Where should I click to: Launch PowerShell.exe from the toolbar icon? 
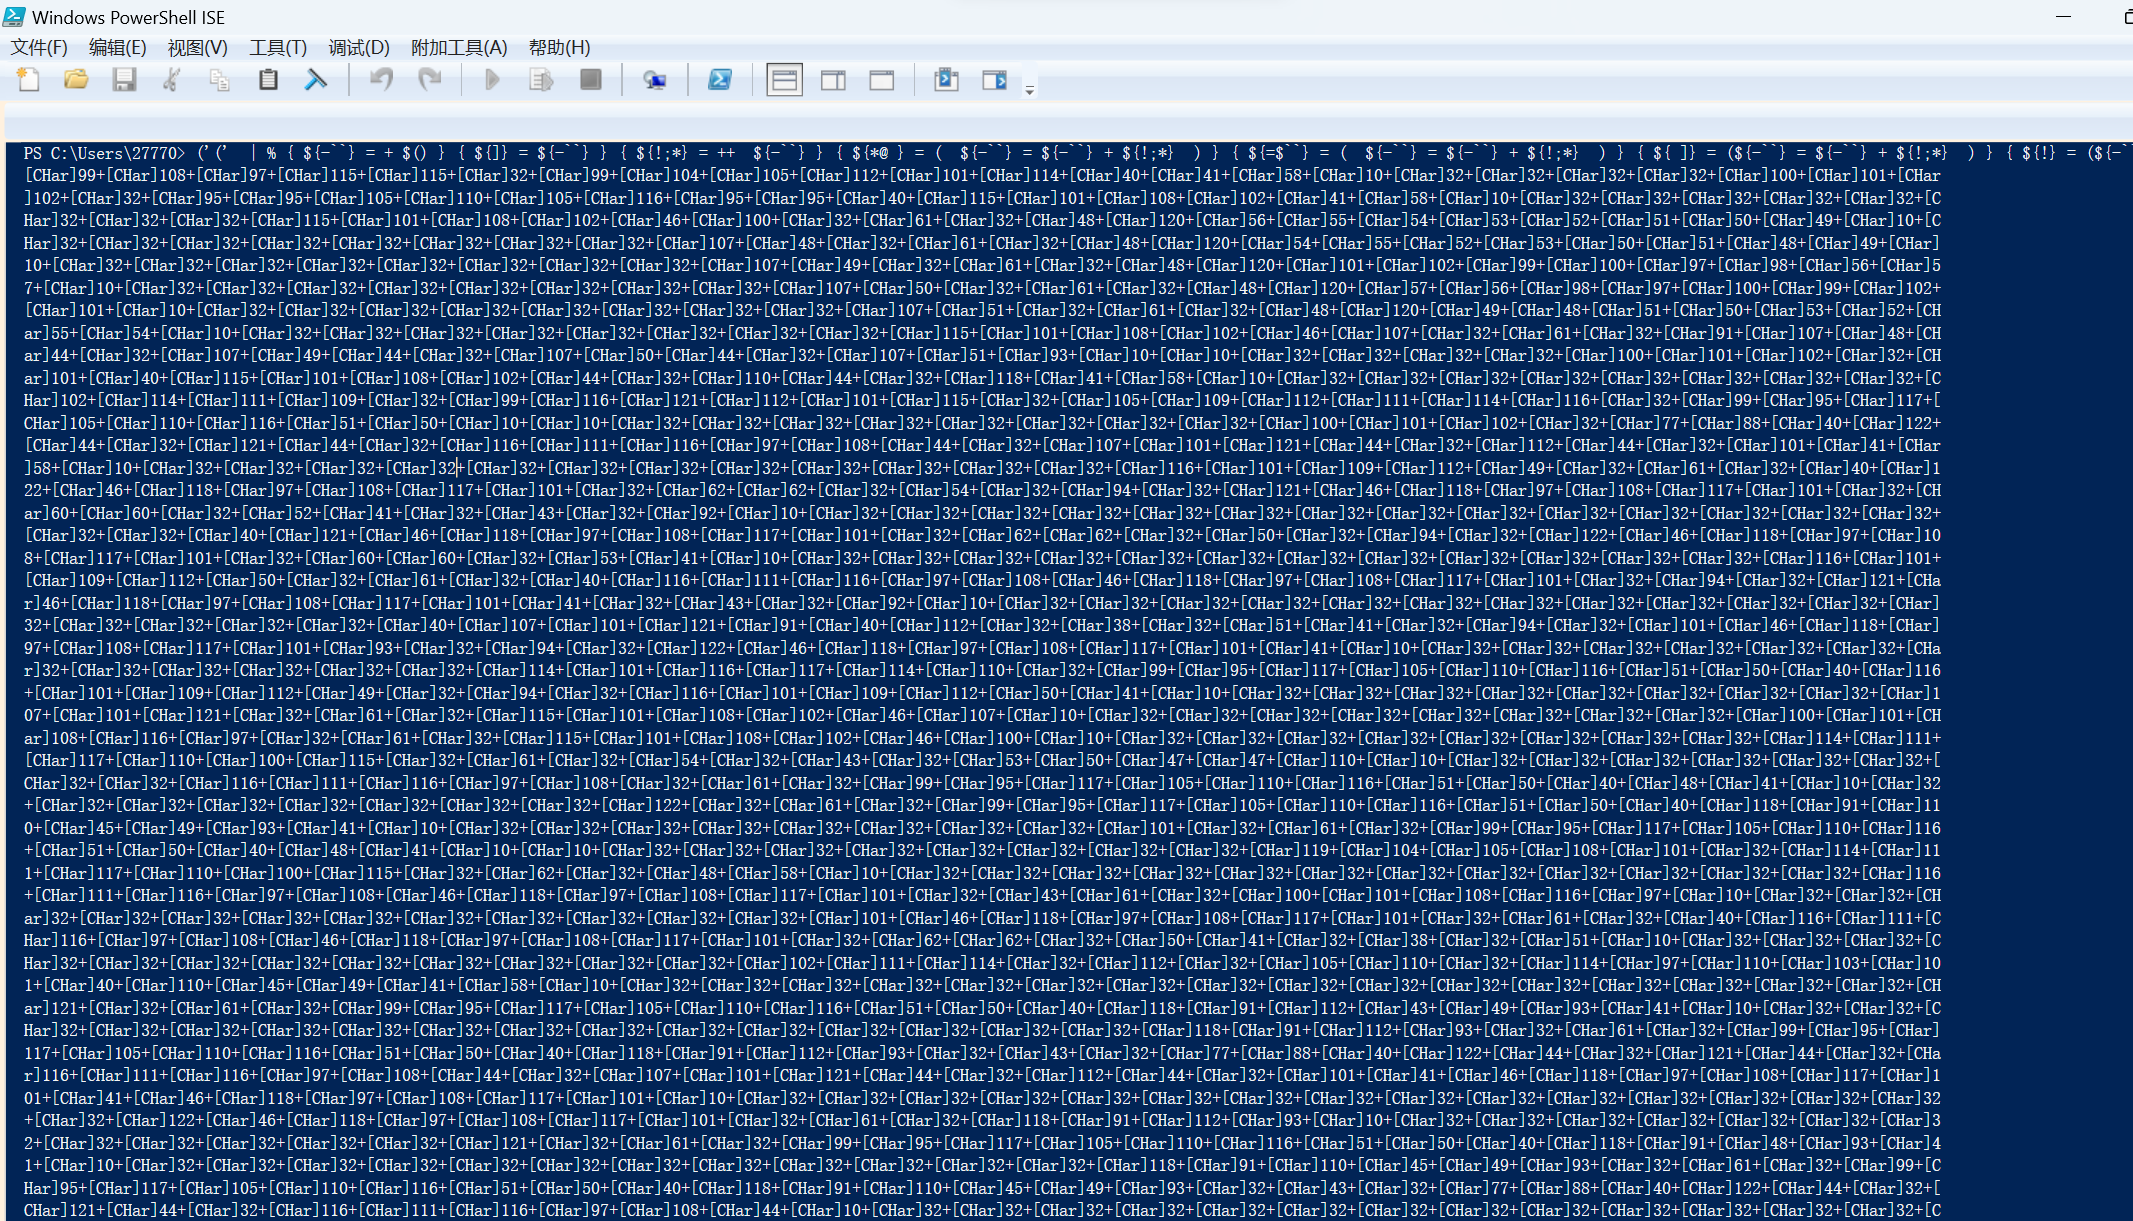(720, 80)
